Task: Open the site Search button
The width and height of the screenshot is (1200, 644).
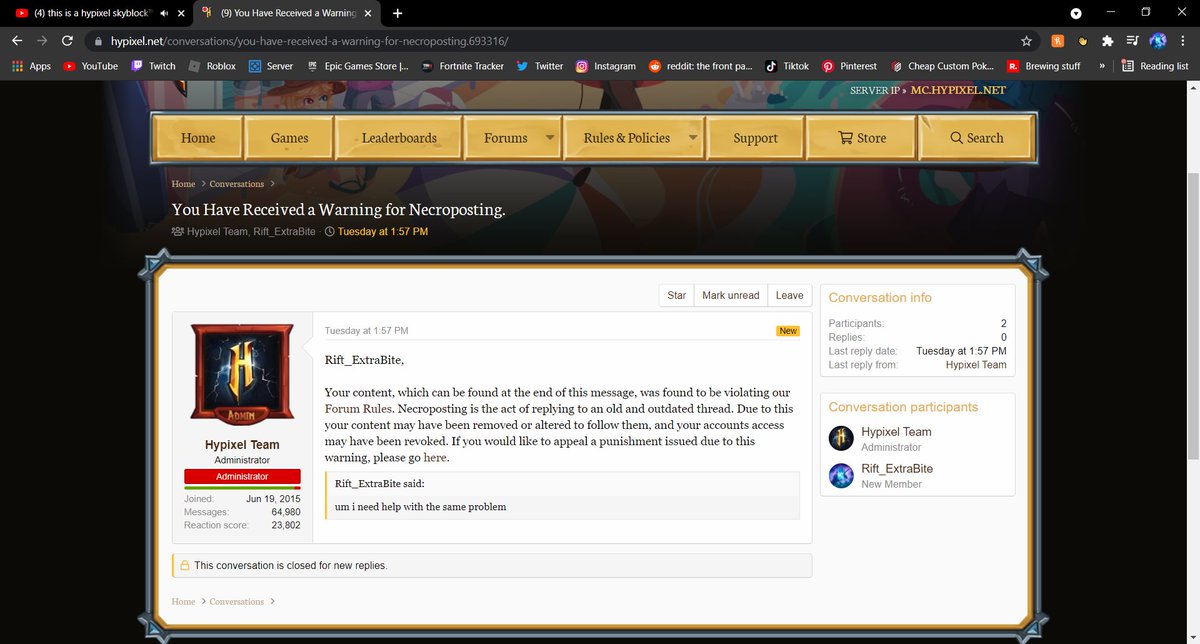Action: tap(977, 138)
